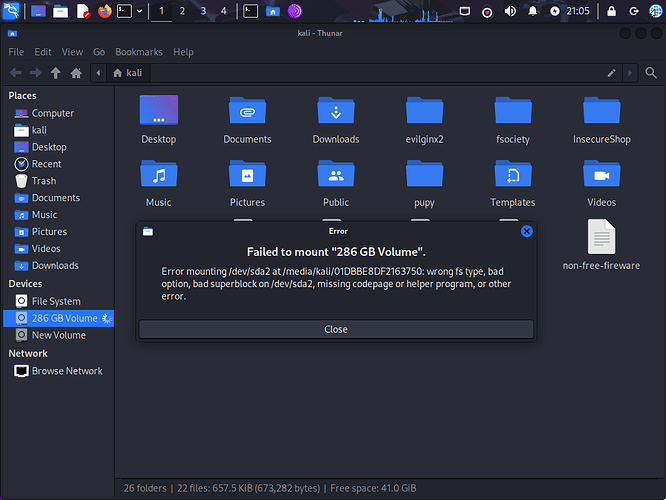The image size is (666, 500).
Task: Go to the home folder in the toolbar
Action: [x=76, y=73]
